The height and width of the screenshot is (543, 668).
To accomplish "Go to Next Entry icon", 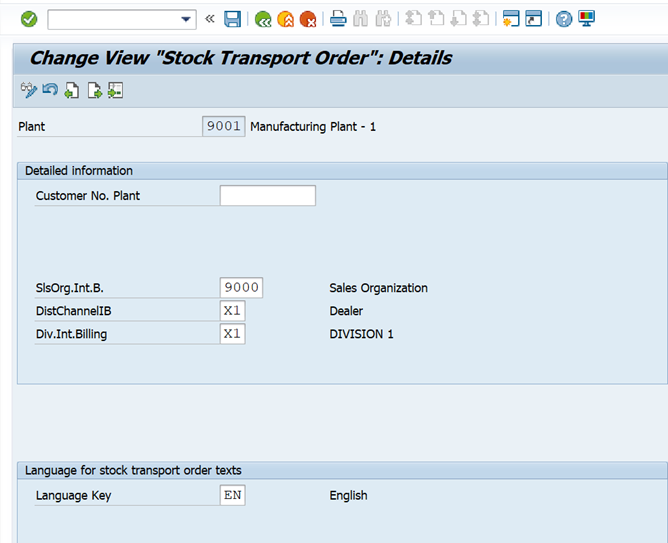I will point(94,90).
